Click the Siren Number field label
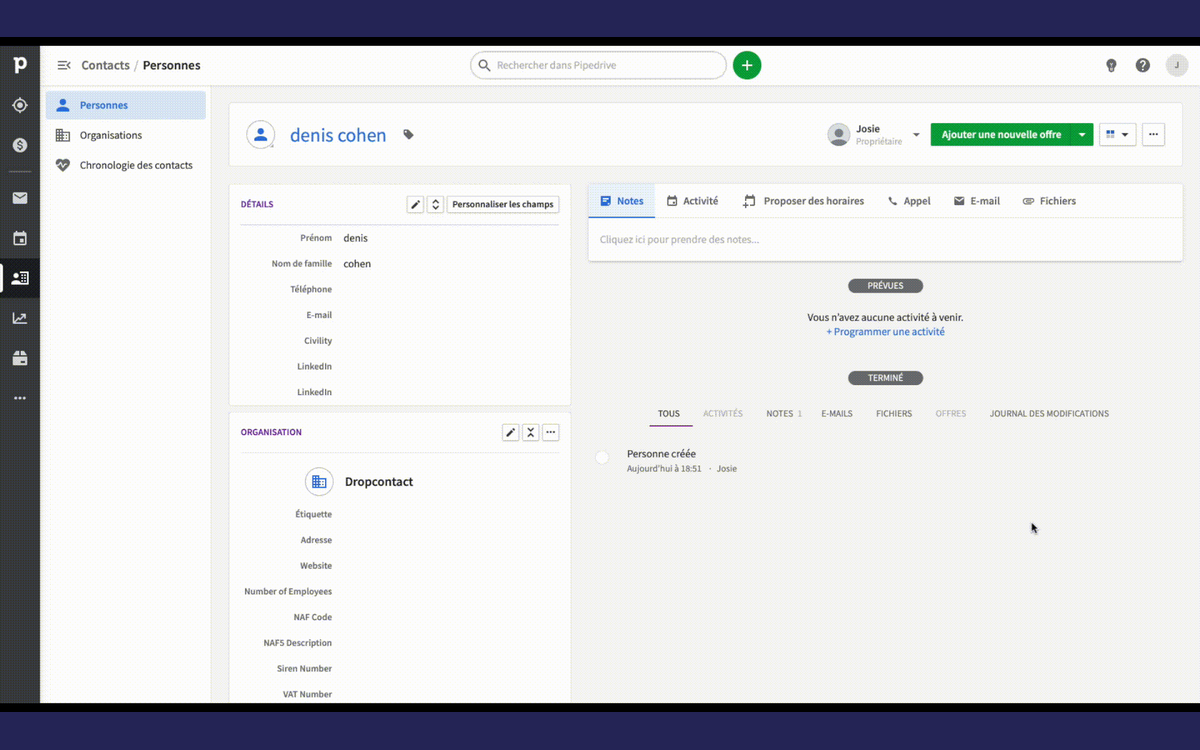 (304, 668)
